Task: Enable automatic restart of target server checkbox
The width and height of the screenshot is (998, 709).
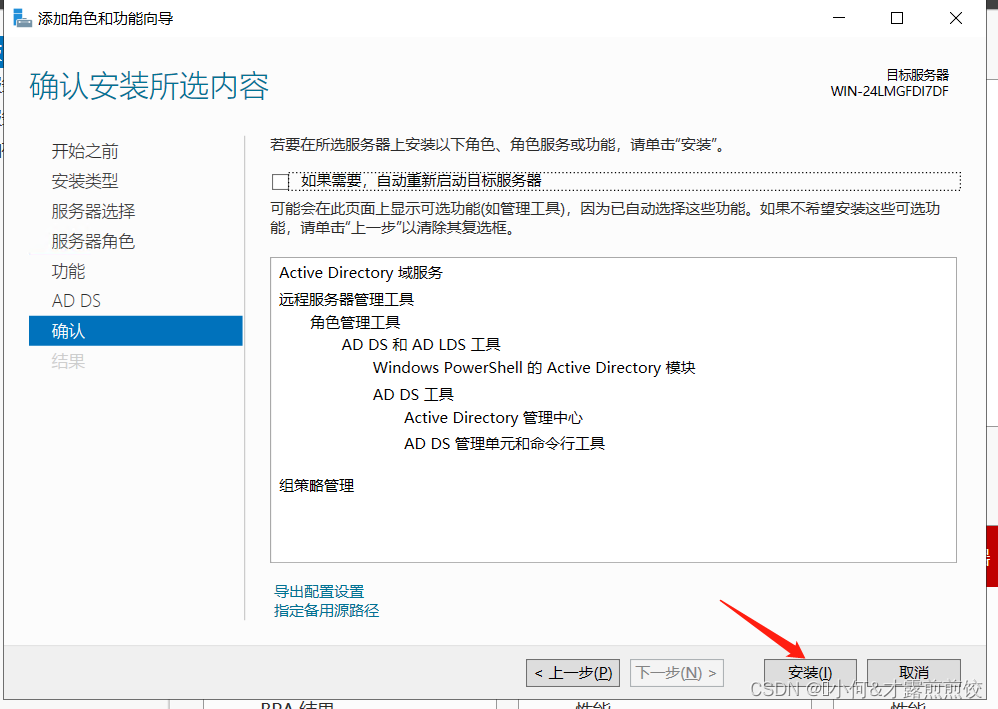Action: pyautogui.click(x=280, y=181)
